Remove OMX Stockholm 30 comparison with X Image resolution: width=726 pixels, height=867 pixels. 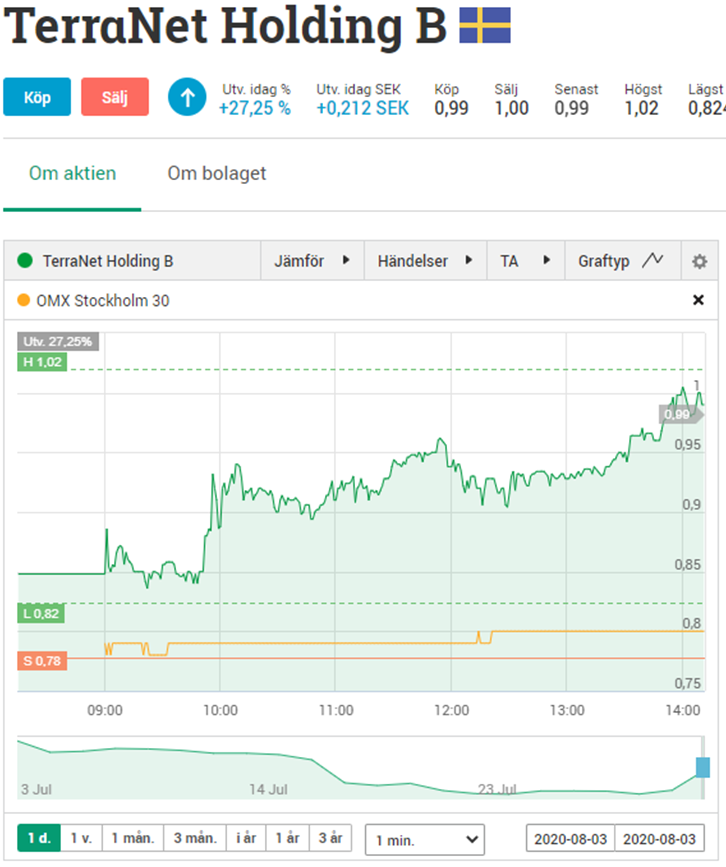coord(698,300)
